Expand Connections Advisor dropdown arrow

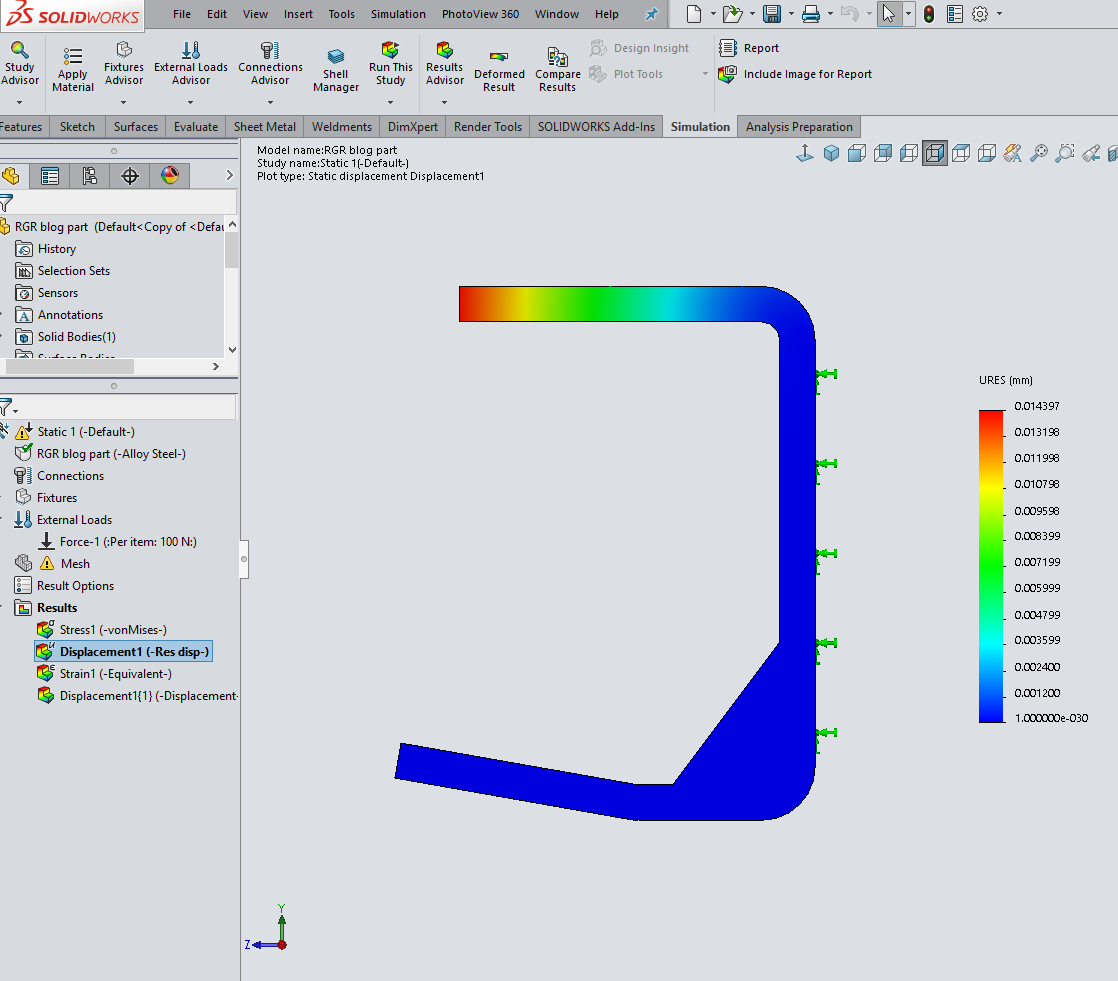(270, 103)
